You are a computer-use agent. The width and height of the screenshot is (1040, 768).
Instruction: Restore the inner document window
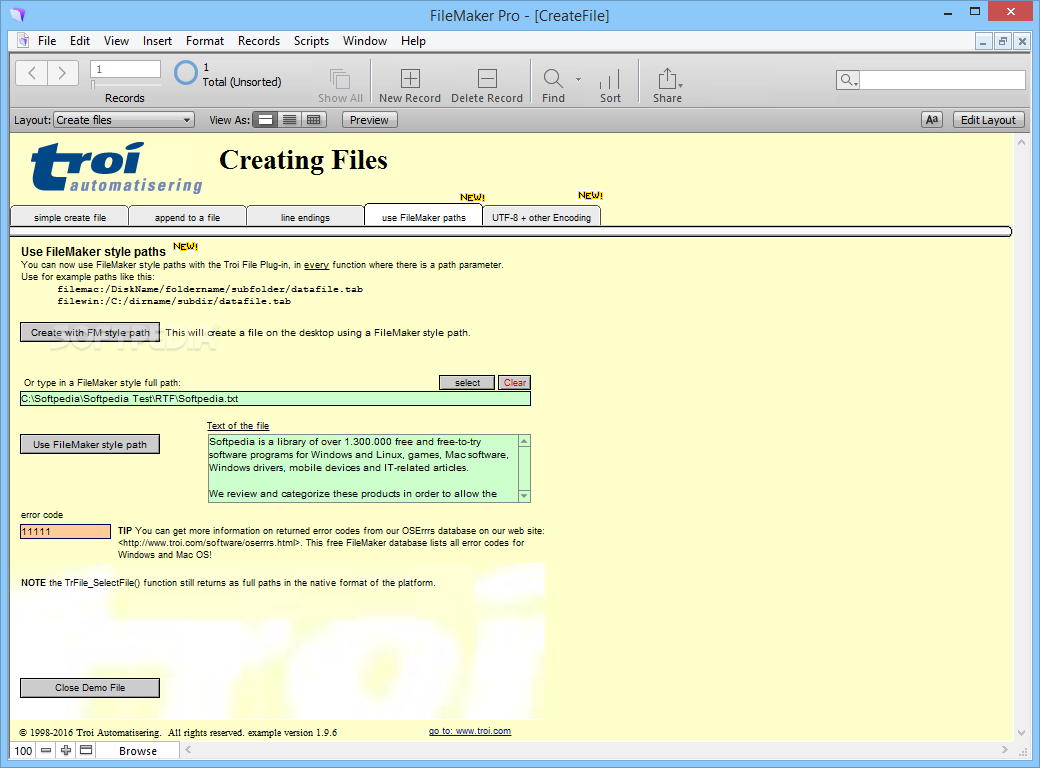click(x=1003, y=41)
